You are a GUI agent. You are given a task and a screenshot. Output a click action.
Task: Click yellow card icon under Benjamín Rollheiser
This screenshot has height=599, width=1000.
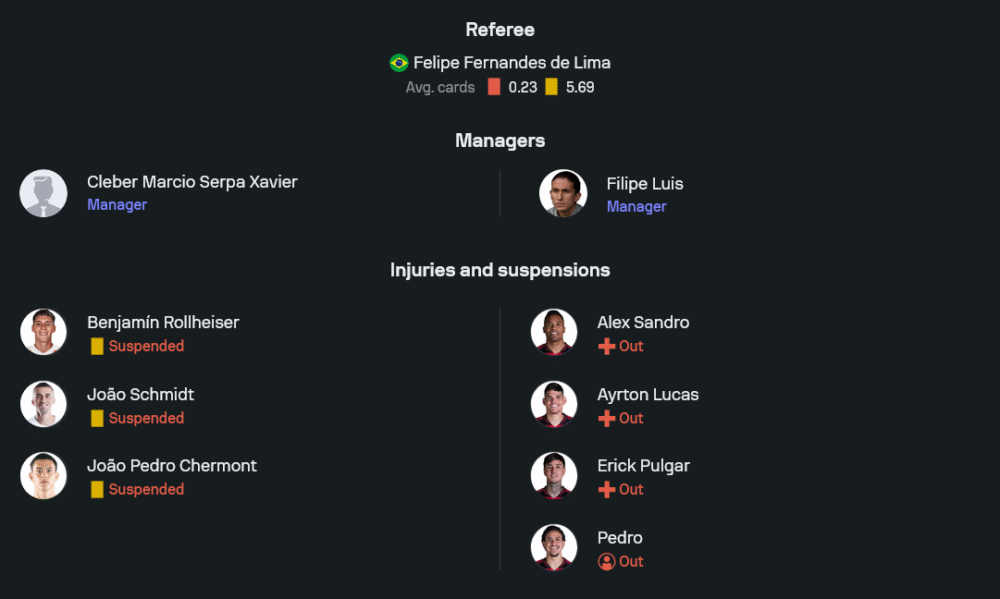tap(97, 346)
